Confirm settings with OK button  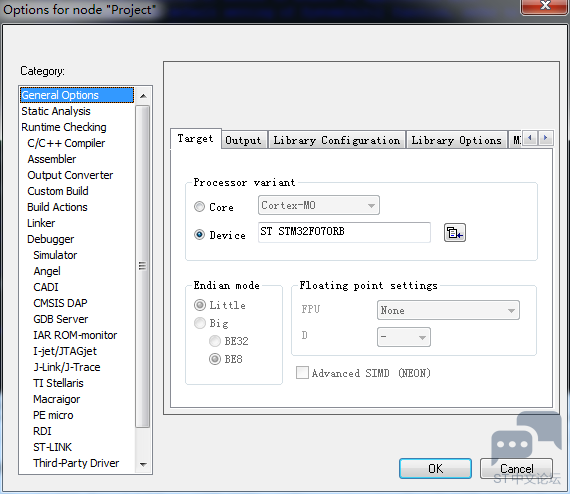coord(435,469)
